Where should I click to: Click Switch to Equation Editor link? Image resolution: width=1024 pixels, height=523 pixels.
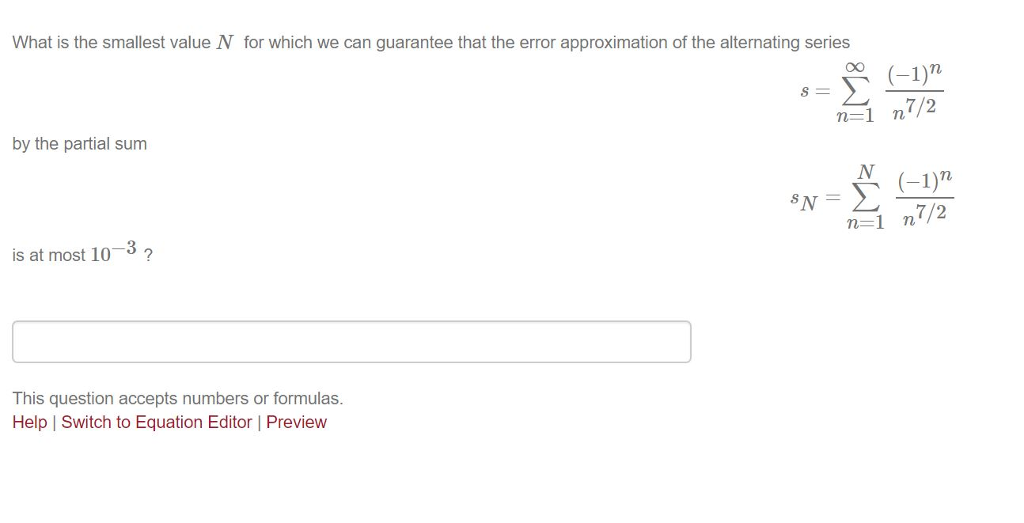(x=156, y=422)
